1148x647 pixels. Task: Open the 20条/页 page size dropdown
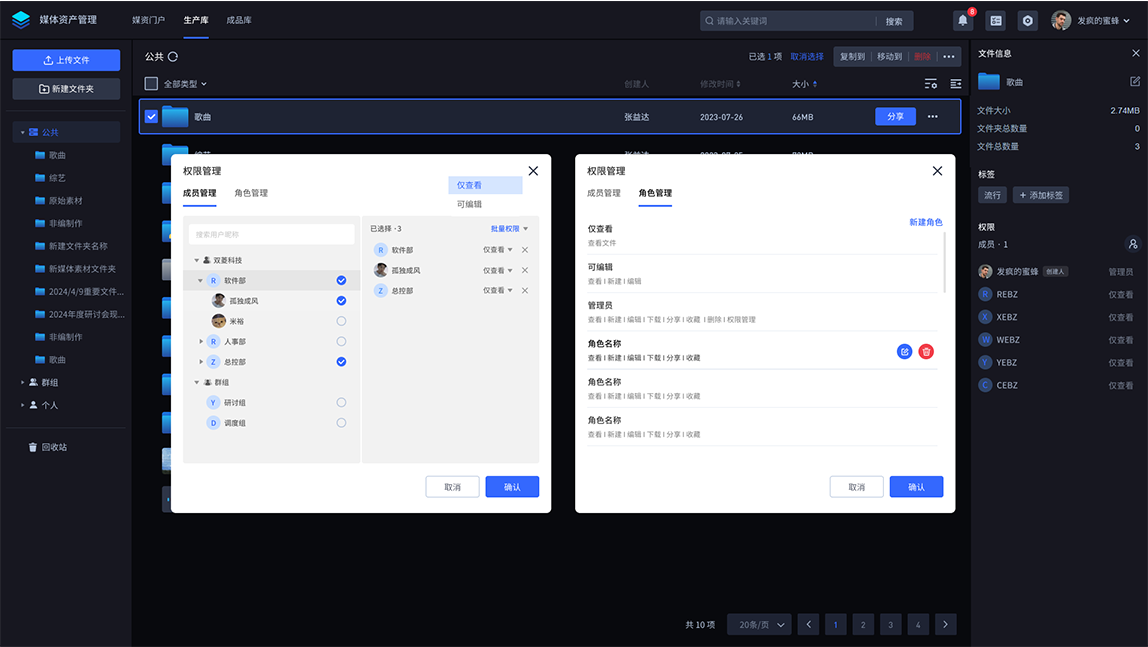click(758, 624)
